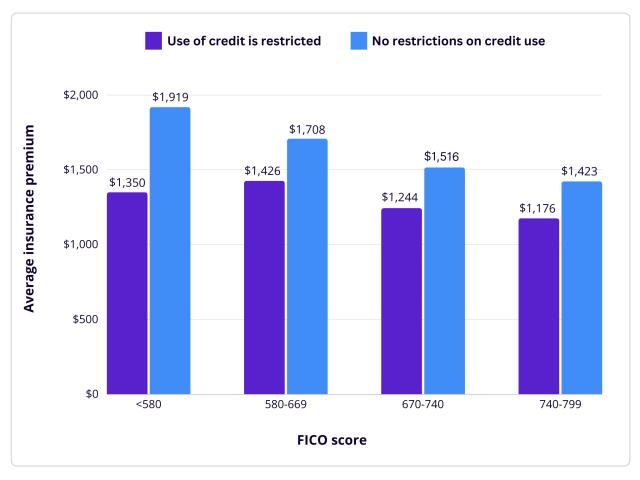The image size is (640, 480).
Task: Click the purple bar for FICO 580-669
Action: click(x=264, y=287)
